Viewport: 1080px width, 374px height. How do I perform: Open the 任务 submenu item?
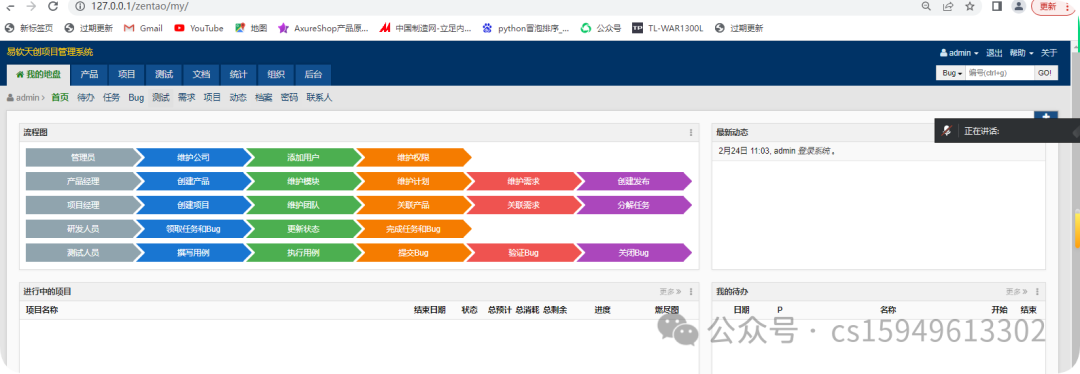[111, 98]
